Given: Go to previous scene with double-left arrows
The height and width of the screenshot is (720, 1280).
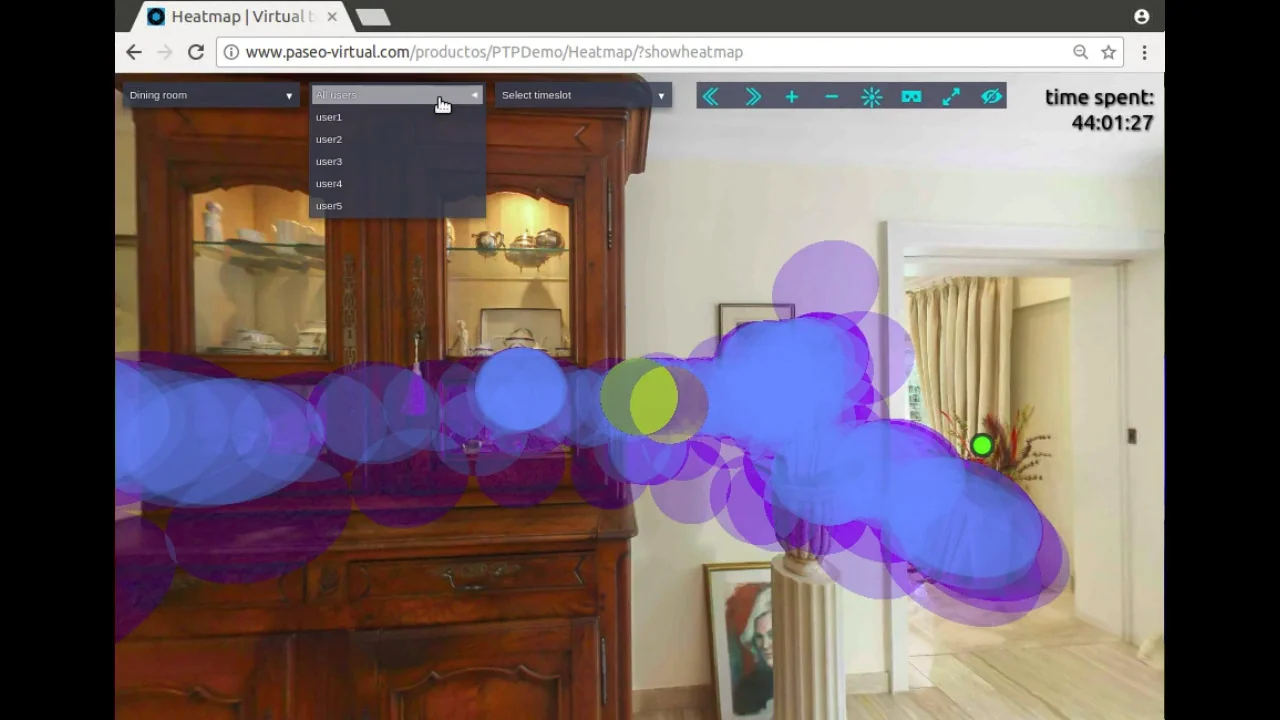Looking at the screenshot, I should [711, 96].
